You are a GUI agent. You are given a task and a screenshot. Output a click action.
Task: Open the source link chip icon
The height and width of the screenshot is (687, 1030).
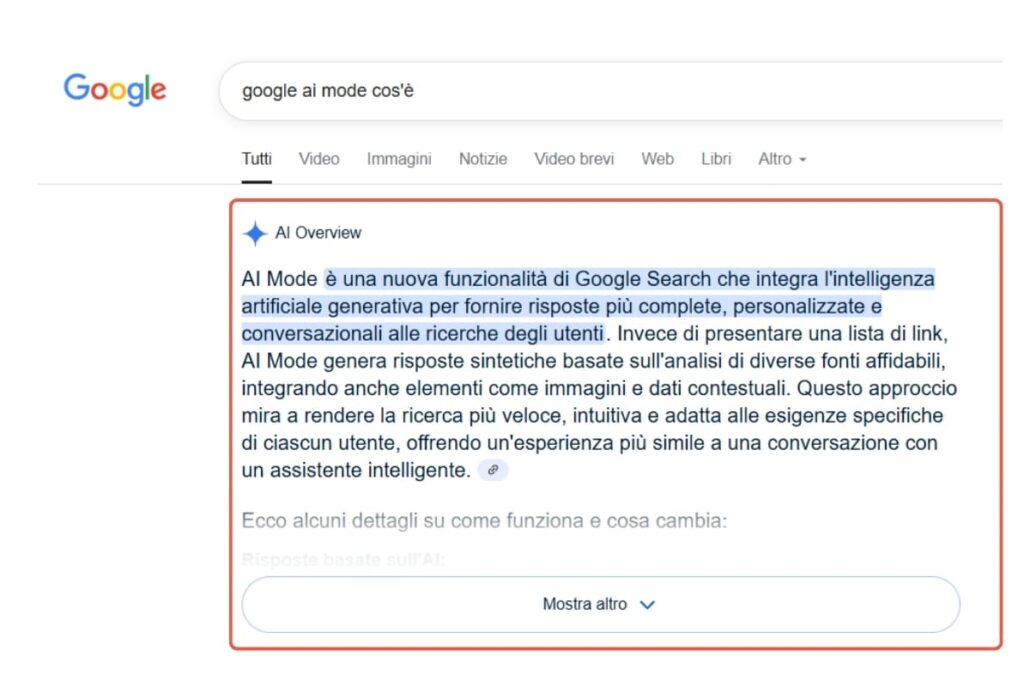click(493, 470)
